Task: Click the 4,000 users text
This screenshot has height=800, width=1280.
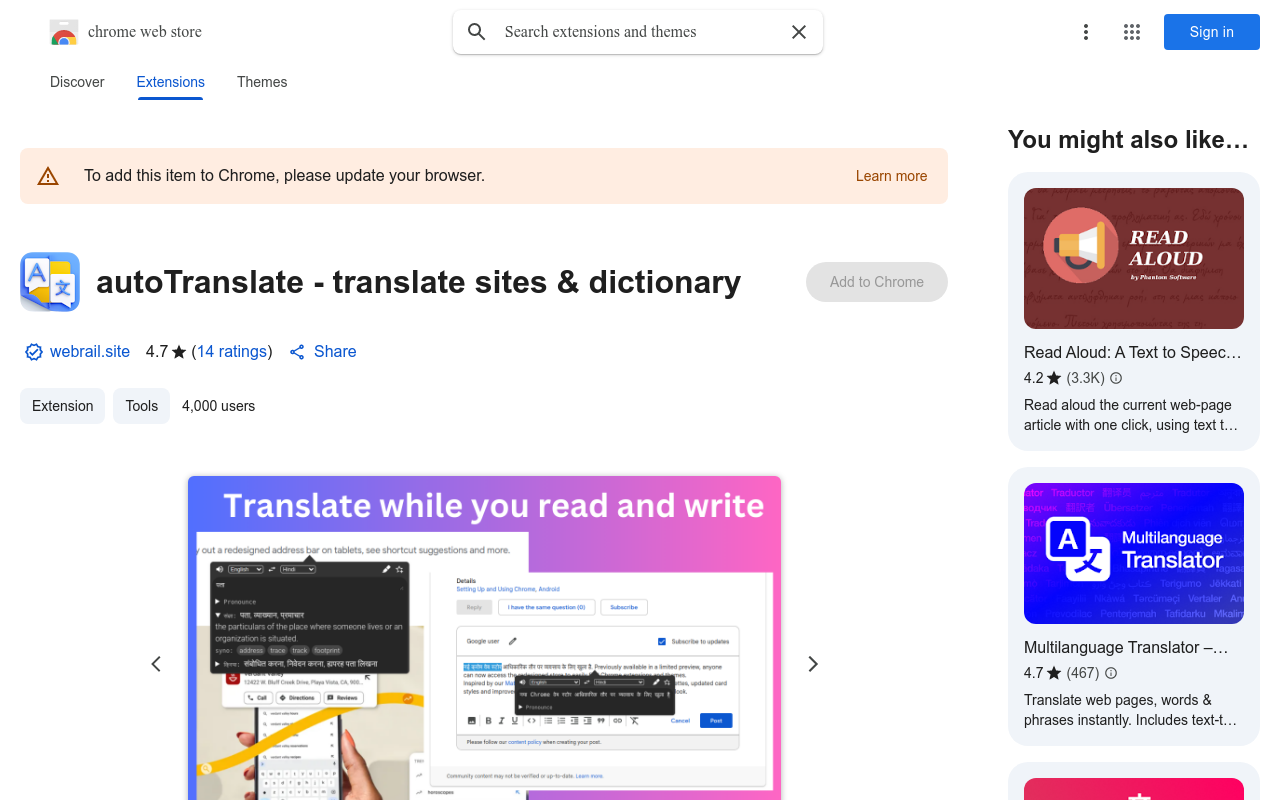Action: [x=218, y=406]
